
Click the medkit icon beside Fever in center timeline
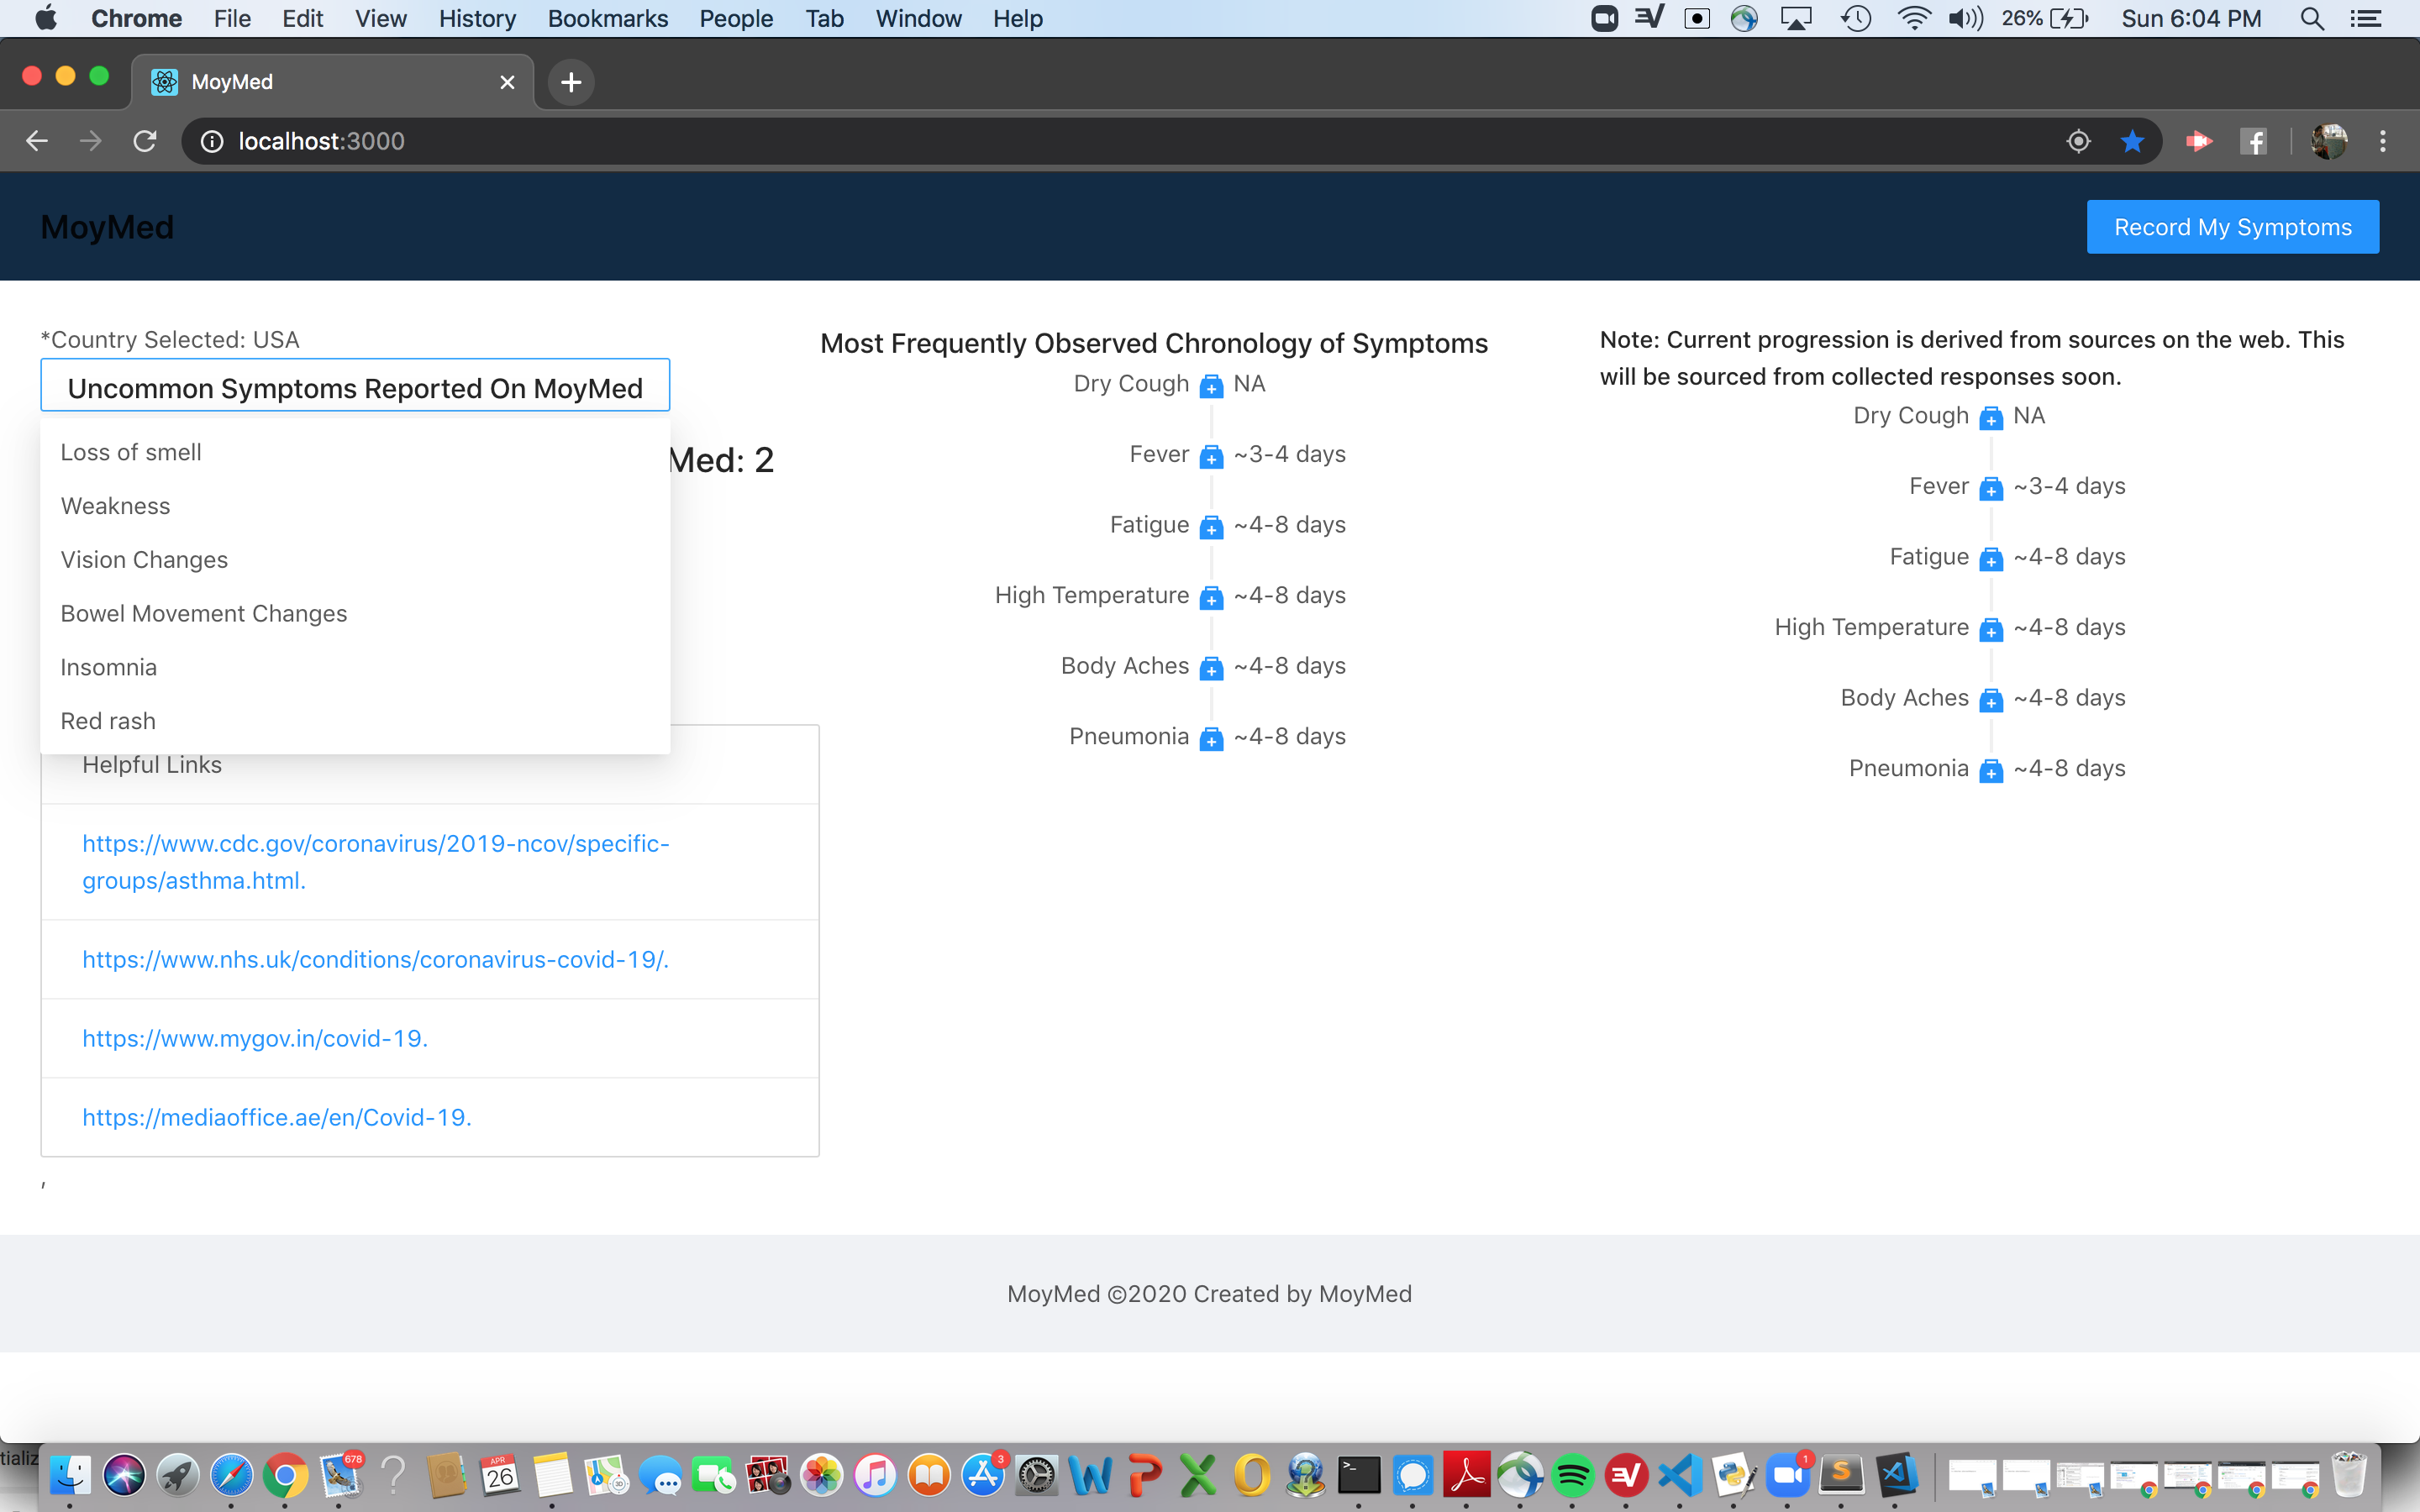tap(1211, 456)
